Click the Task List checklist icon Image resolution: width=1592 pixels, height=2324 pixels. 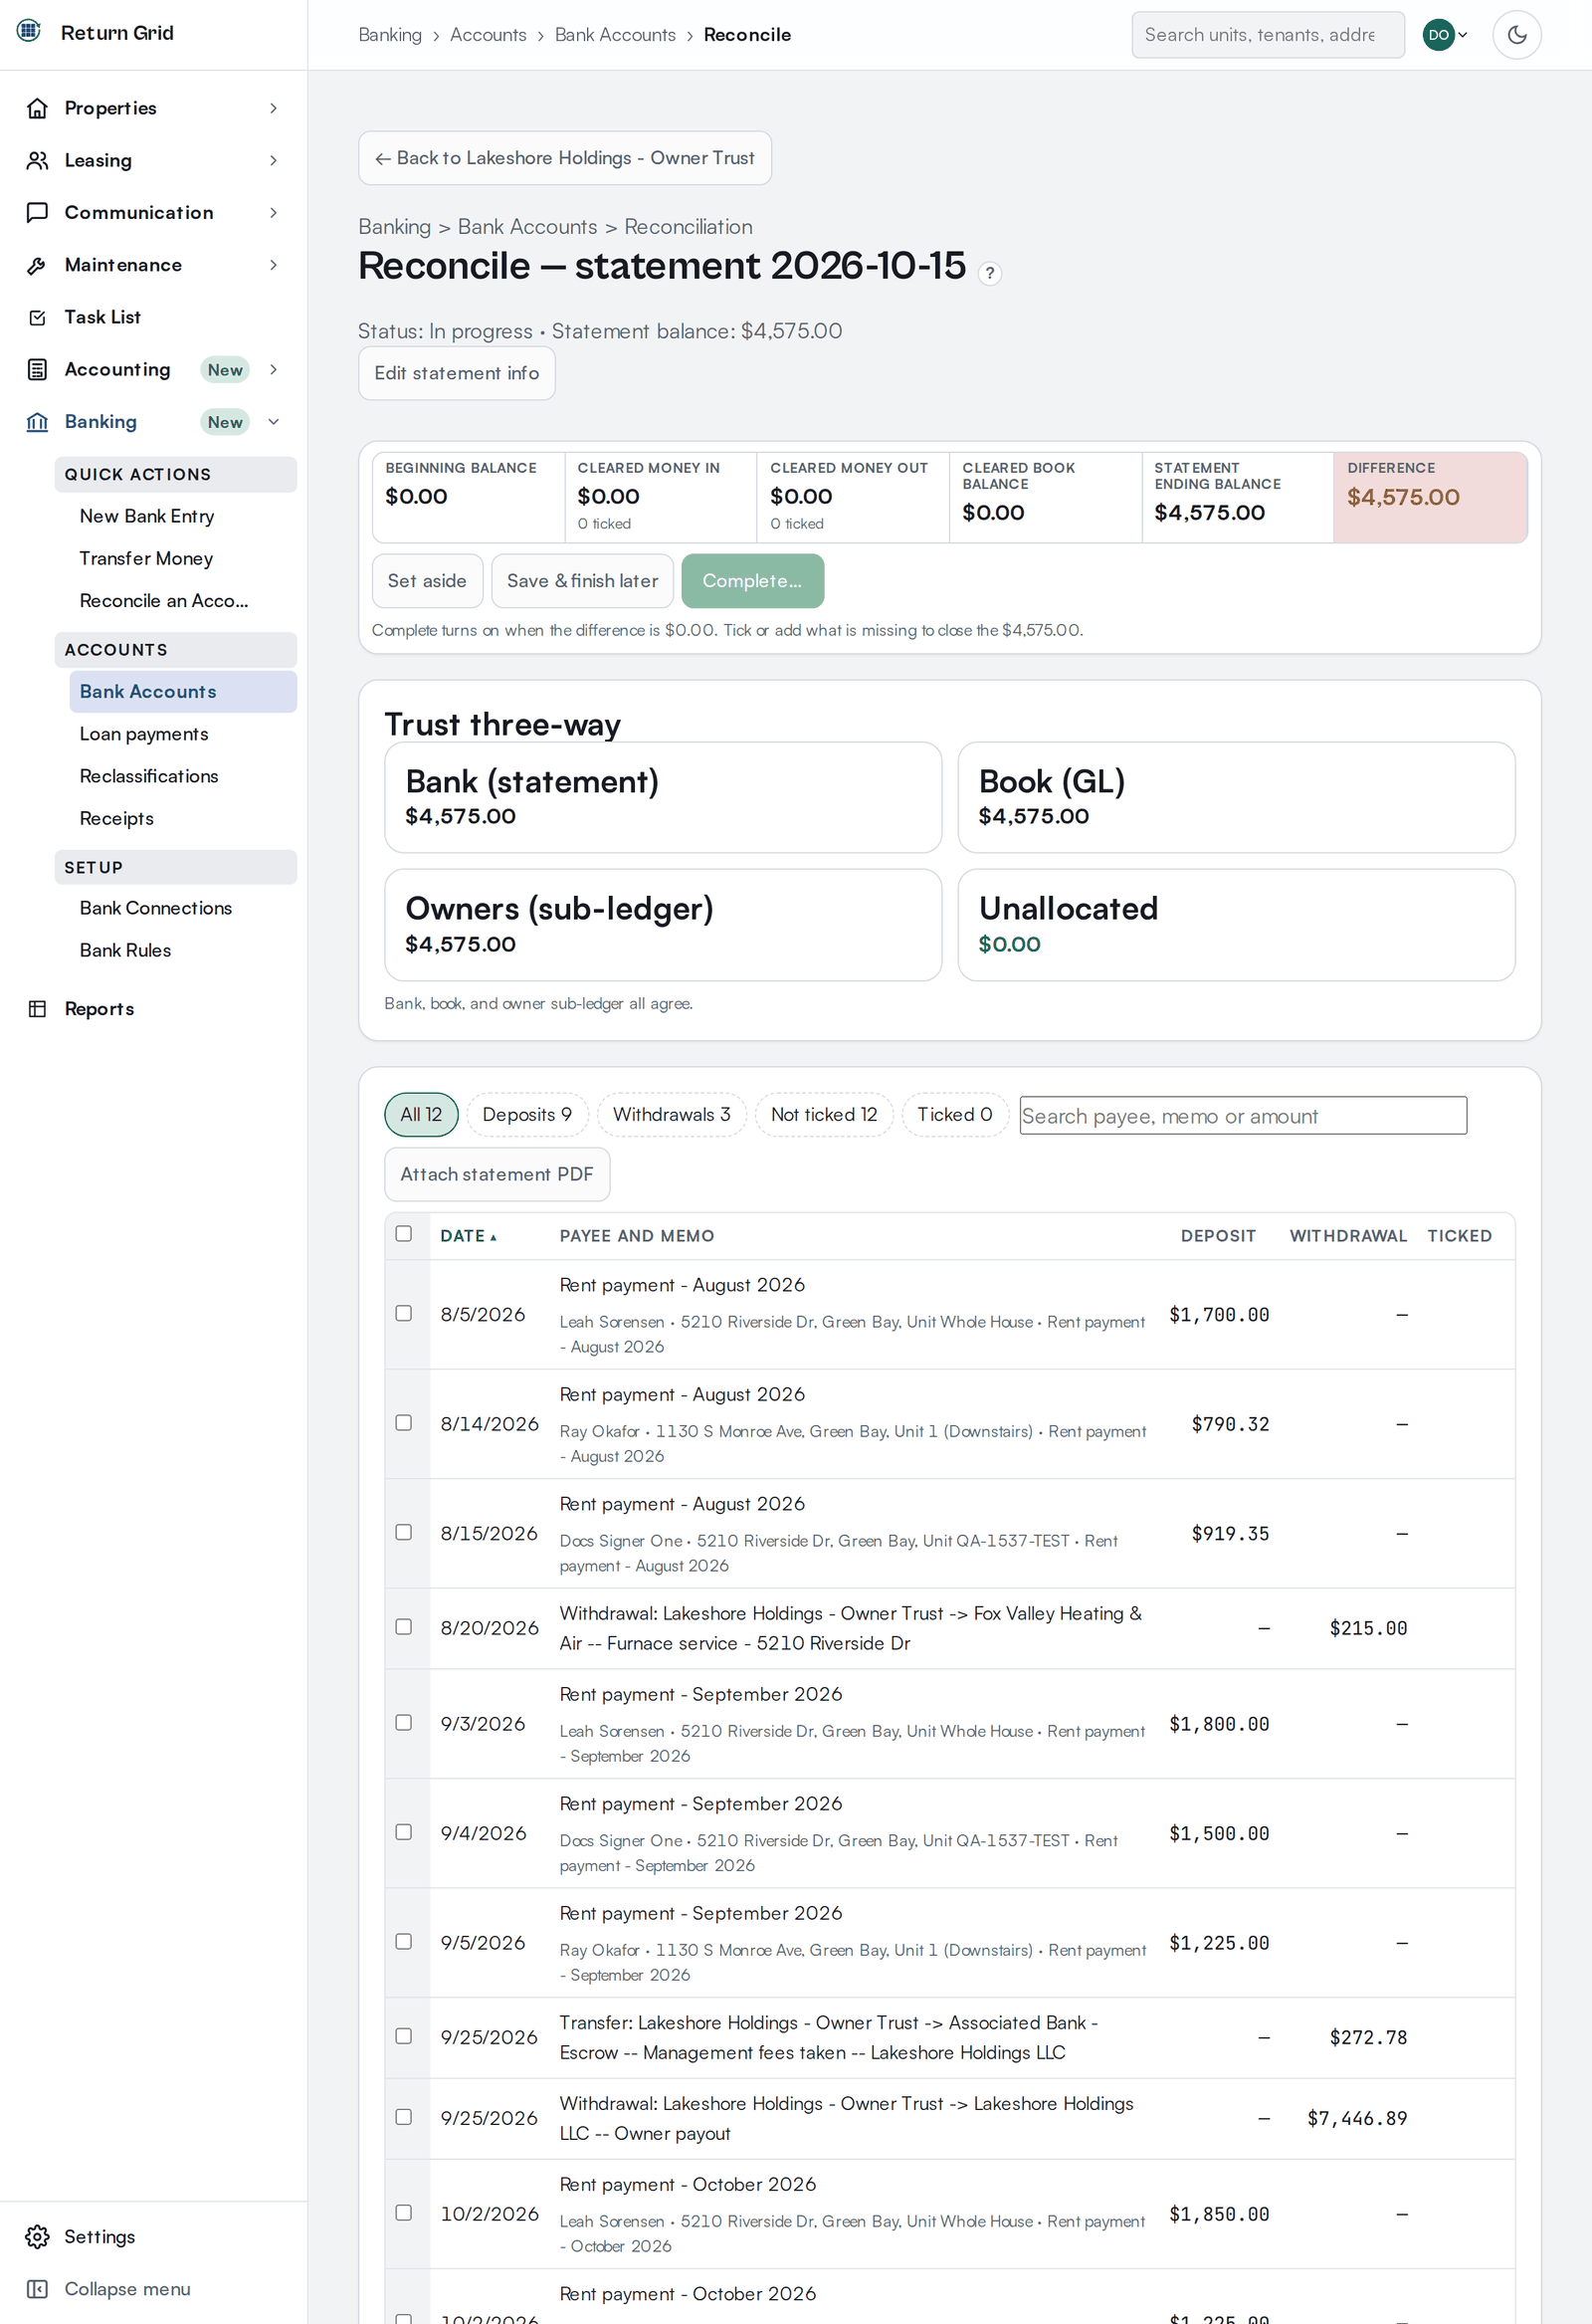click(37, 317)
